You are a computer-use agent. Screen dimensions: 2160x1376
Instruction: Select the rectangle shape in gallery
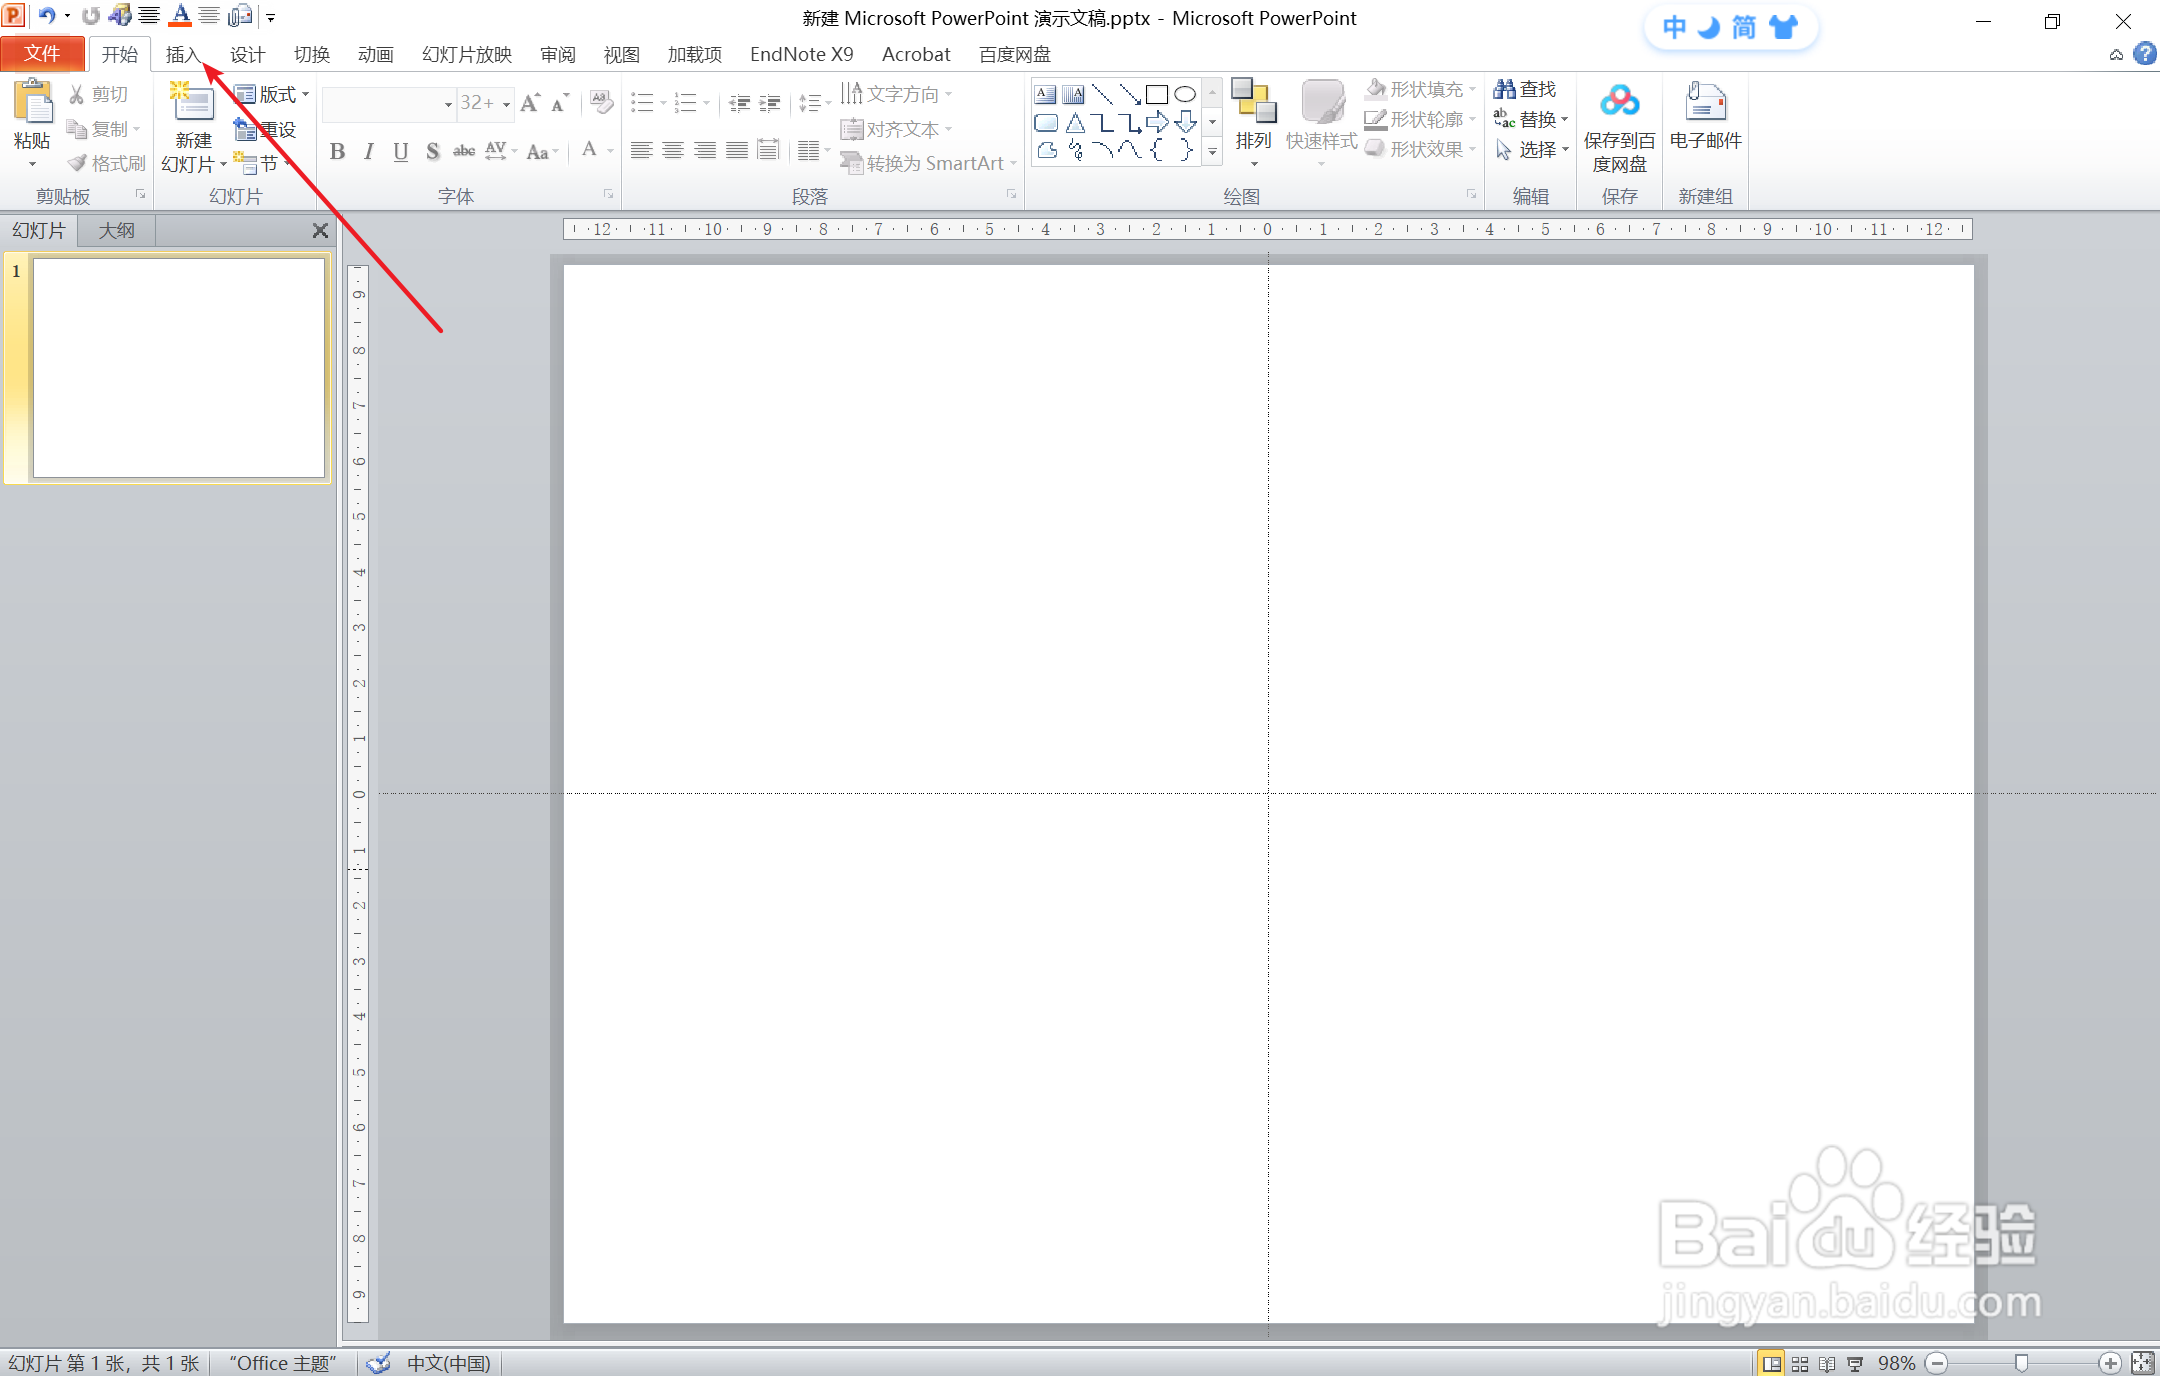point(1157,95)
